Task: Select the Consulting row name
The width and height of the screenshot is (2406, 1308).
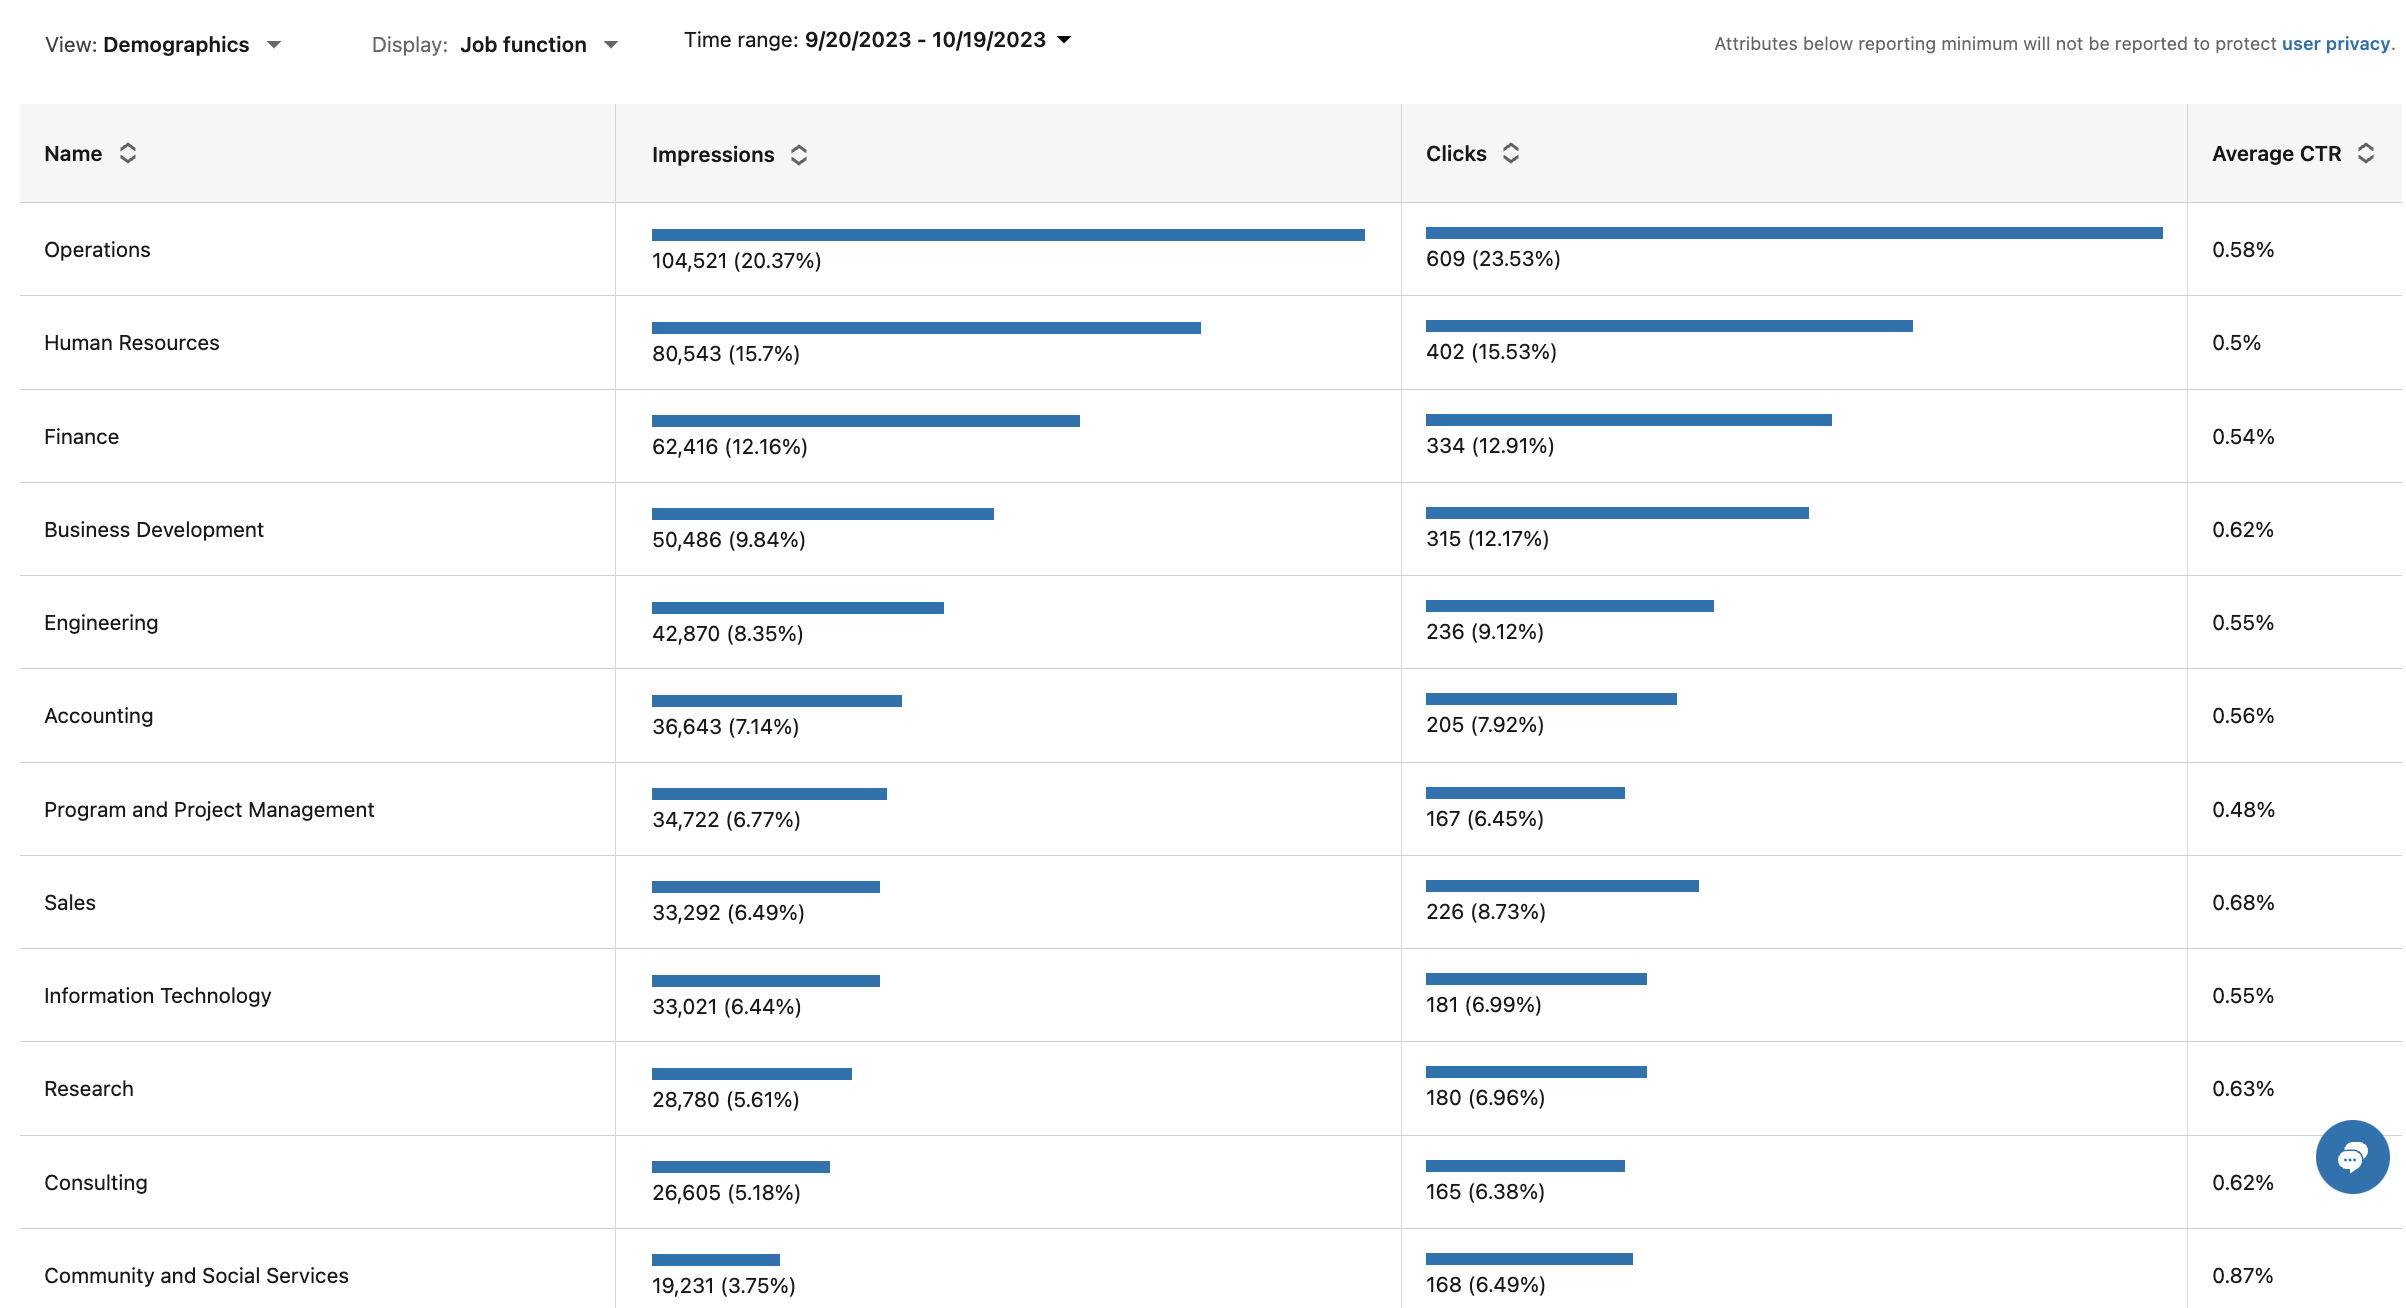Action: coord(96,1183)
